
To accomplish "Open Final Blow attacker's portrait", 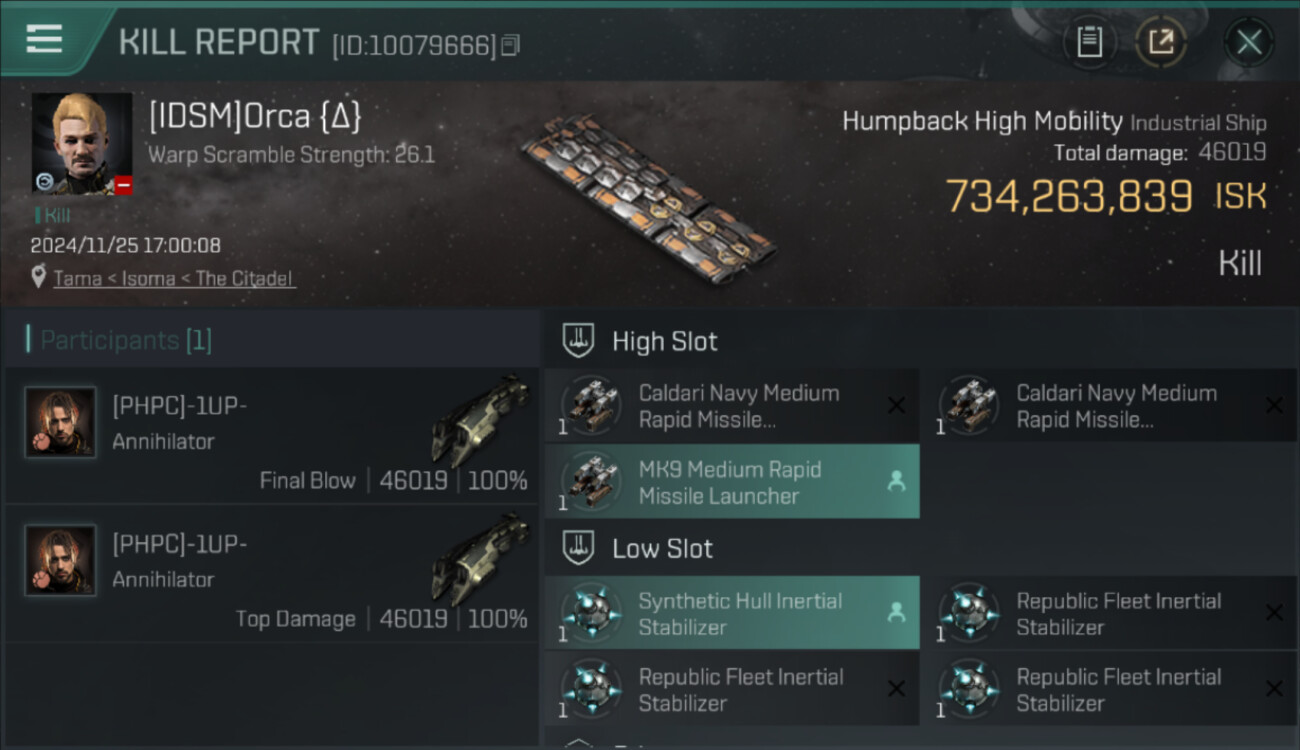I will pos(60,422).
